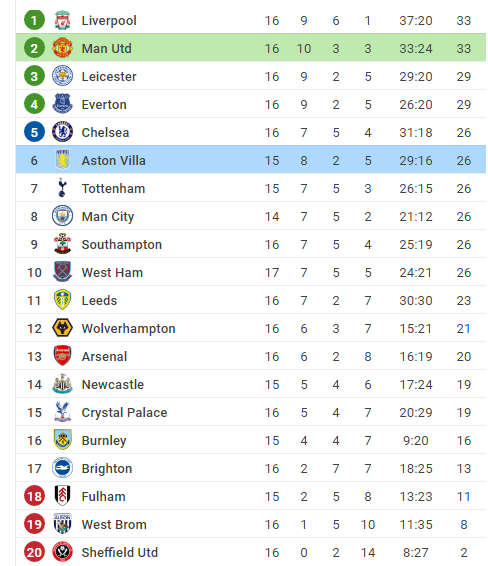Click the Leeds team name link
This screenshot has height=566, width=488.
[99, 300]
